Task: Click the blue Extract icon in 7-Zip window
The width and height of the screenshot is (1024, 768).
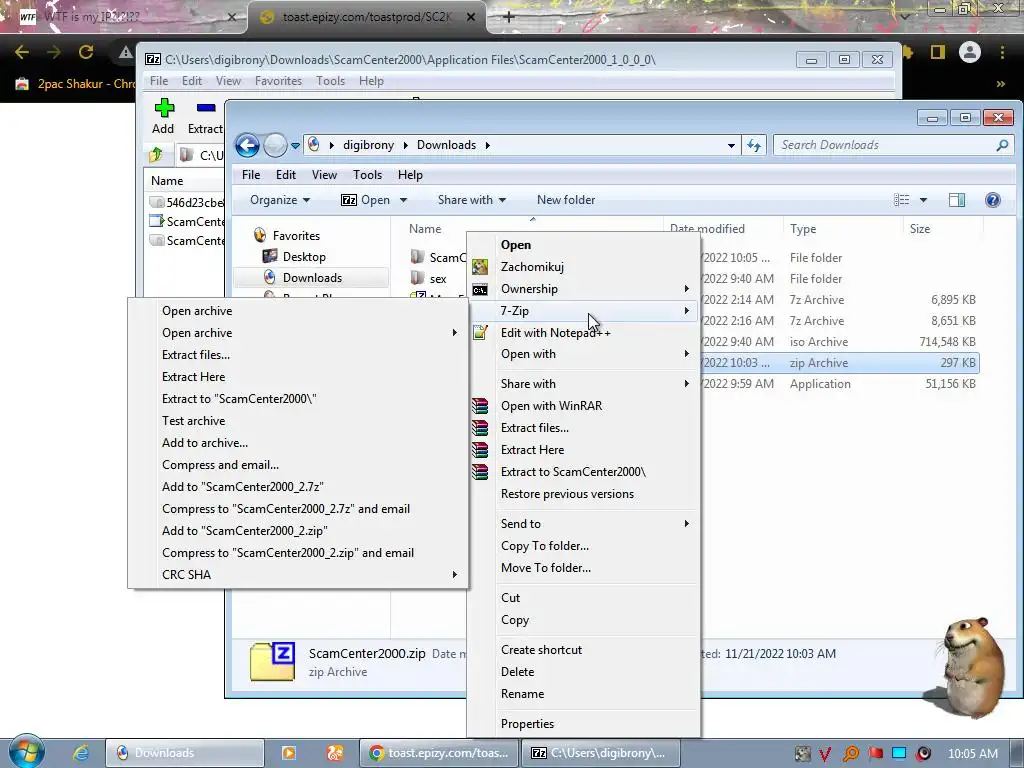Action: (206, 108)
